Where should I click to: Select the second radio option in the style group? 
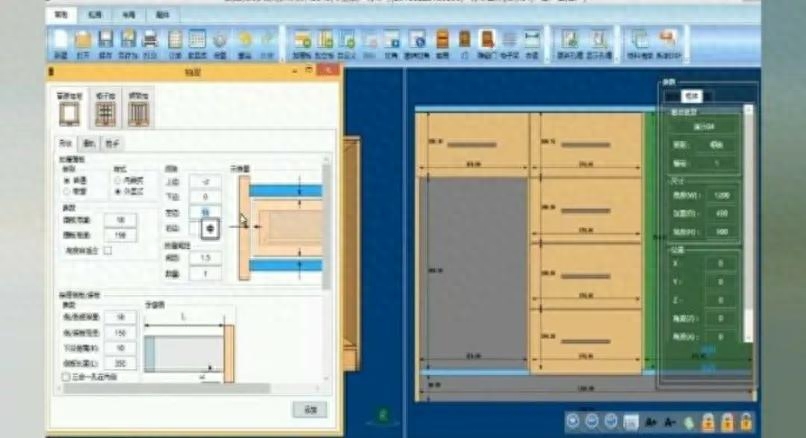(x=119, y=189)
